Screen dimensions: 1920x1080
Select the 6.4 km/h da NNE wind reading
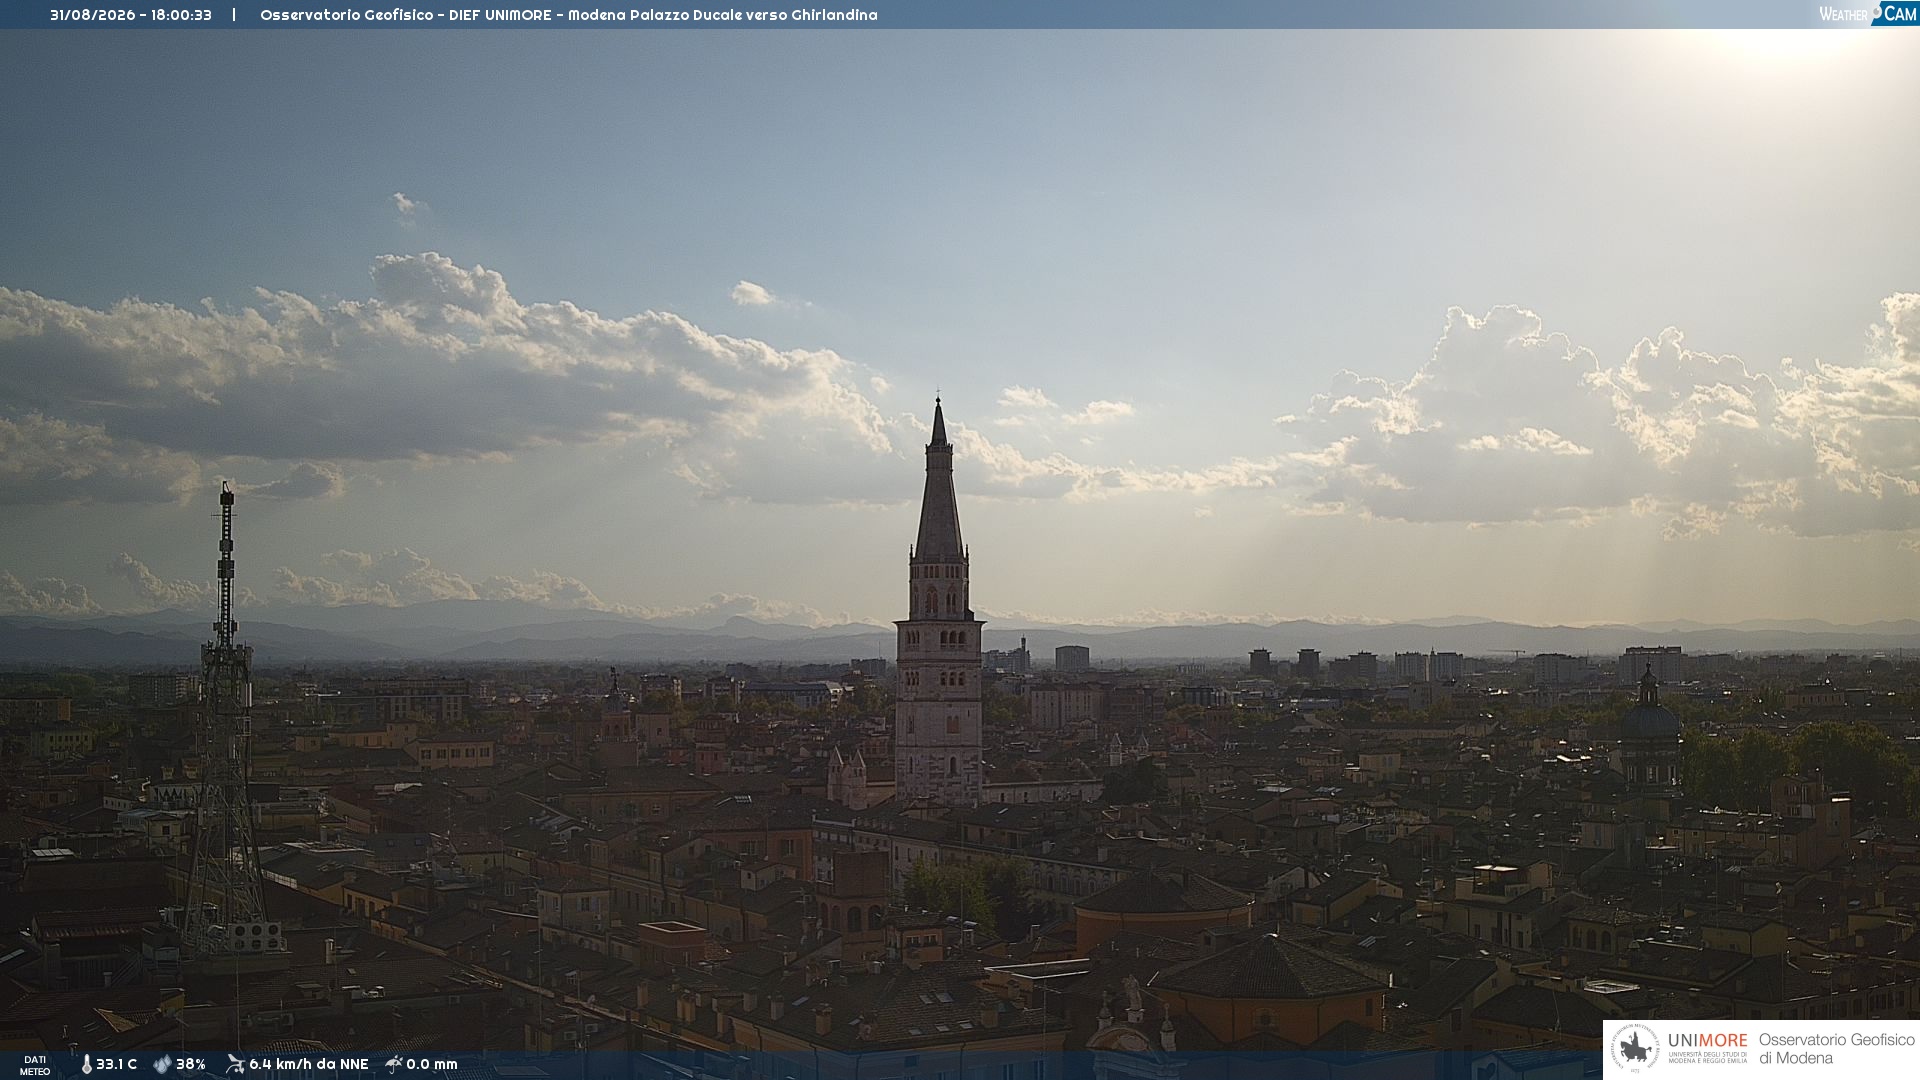[309, 1064]
